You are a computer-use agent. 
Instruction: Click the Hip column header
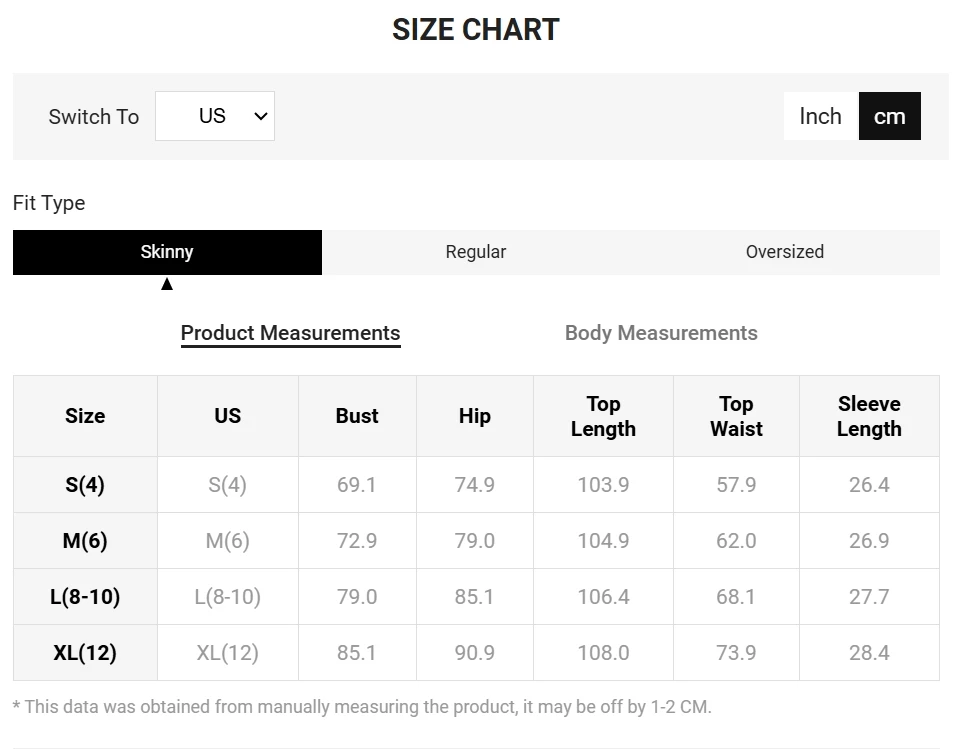(x=474, y=416)
